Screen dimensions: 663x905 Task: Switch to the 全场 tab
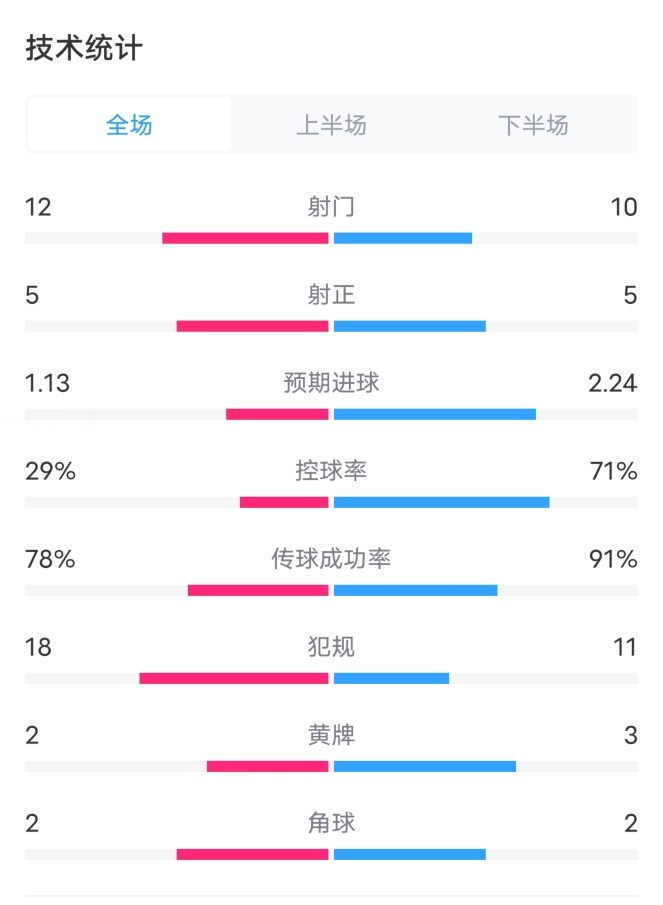click(x=129, y=125)
